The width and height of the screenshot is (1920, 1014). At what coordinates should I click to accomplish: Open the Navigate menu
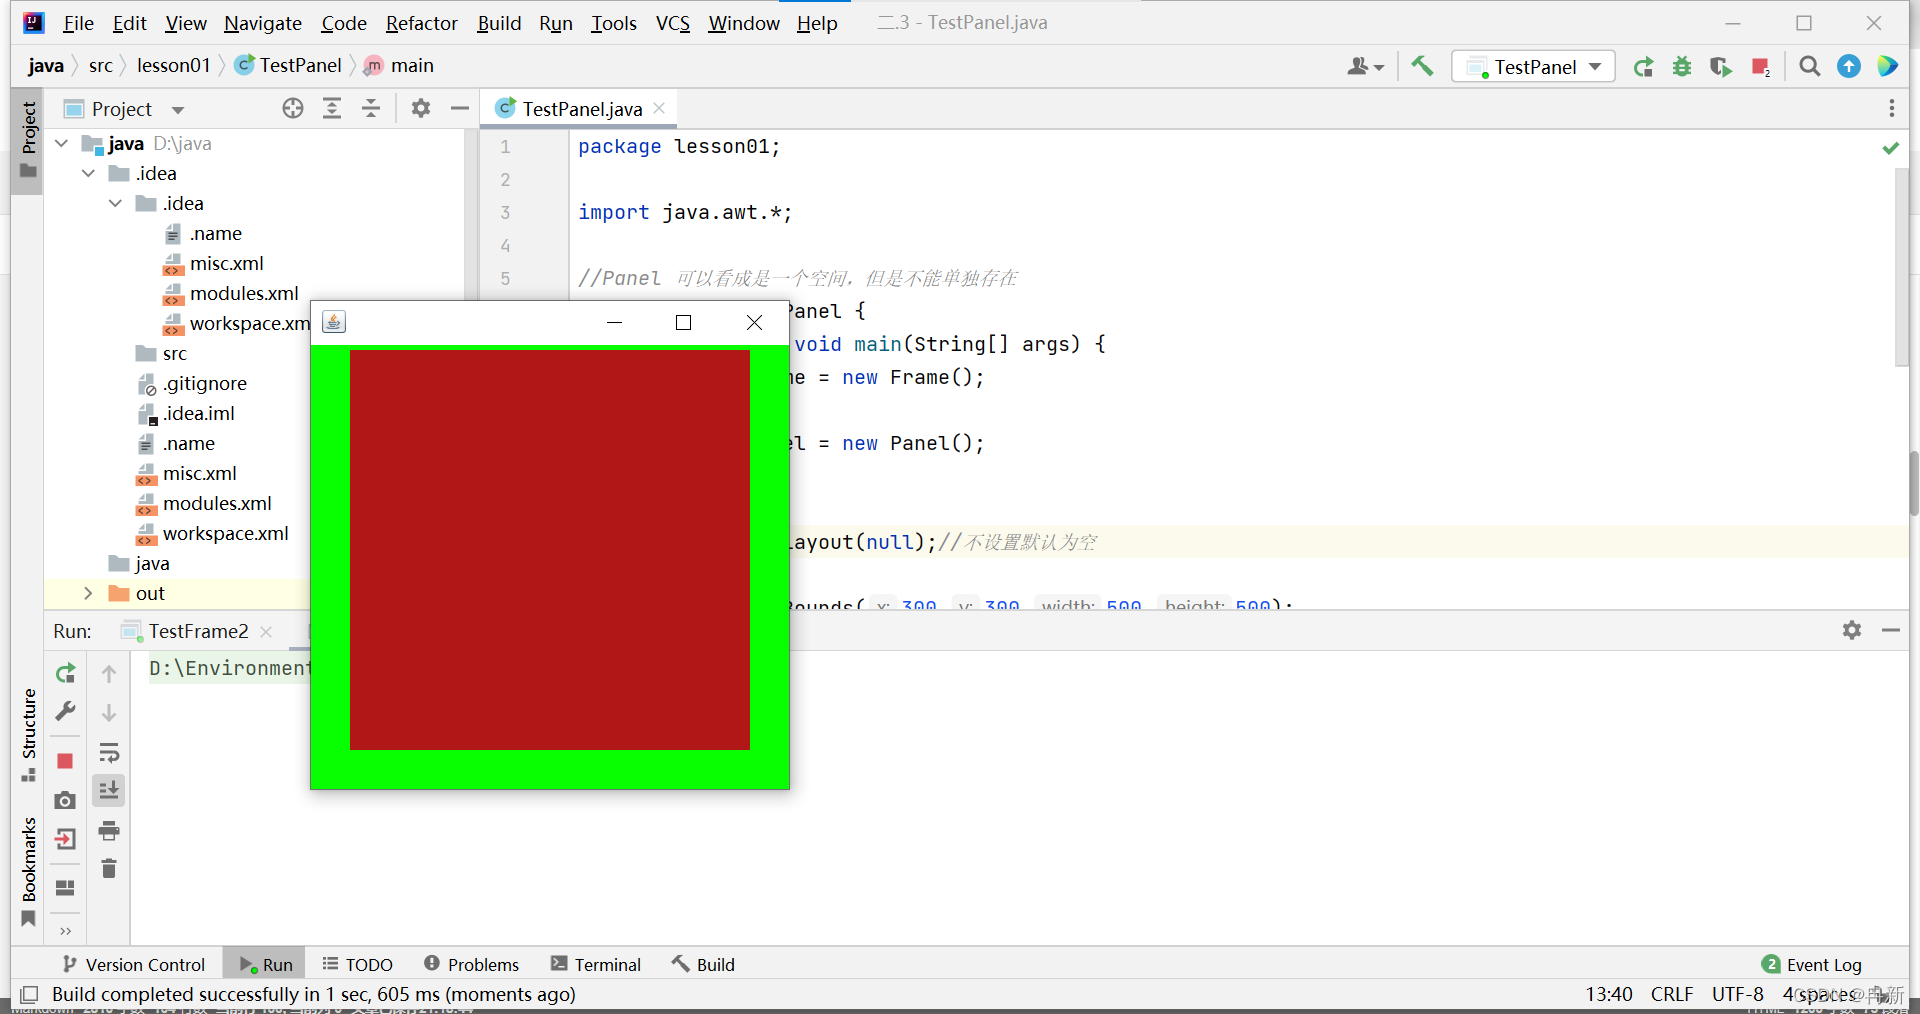tap(263, 23)
